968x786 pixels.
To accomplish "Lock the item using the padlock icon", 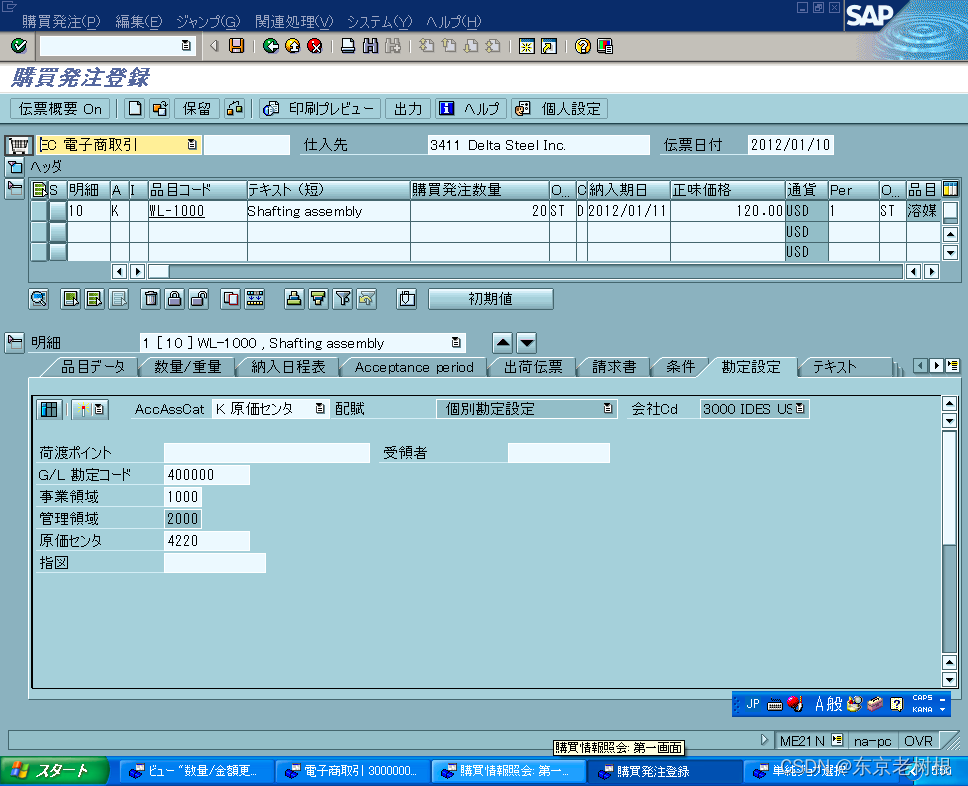I will [x=176, y=299].
